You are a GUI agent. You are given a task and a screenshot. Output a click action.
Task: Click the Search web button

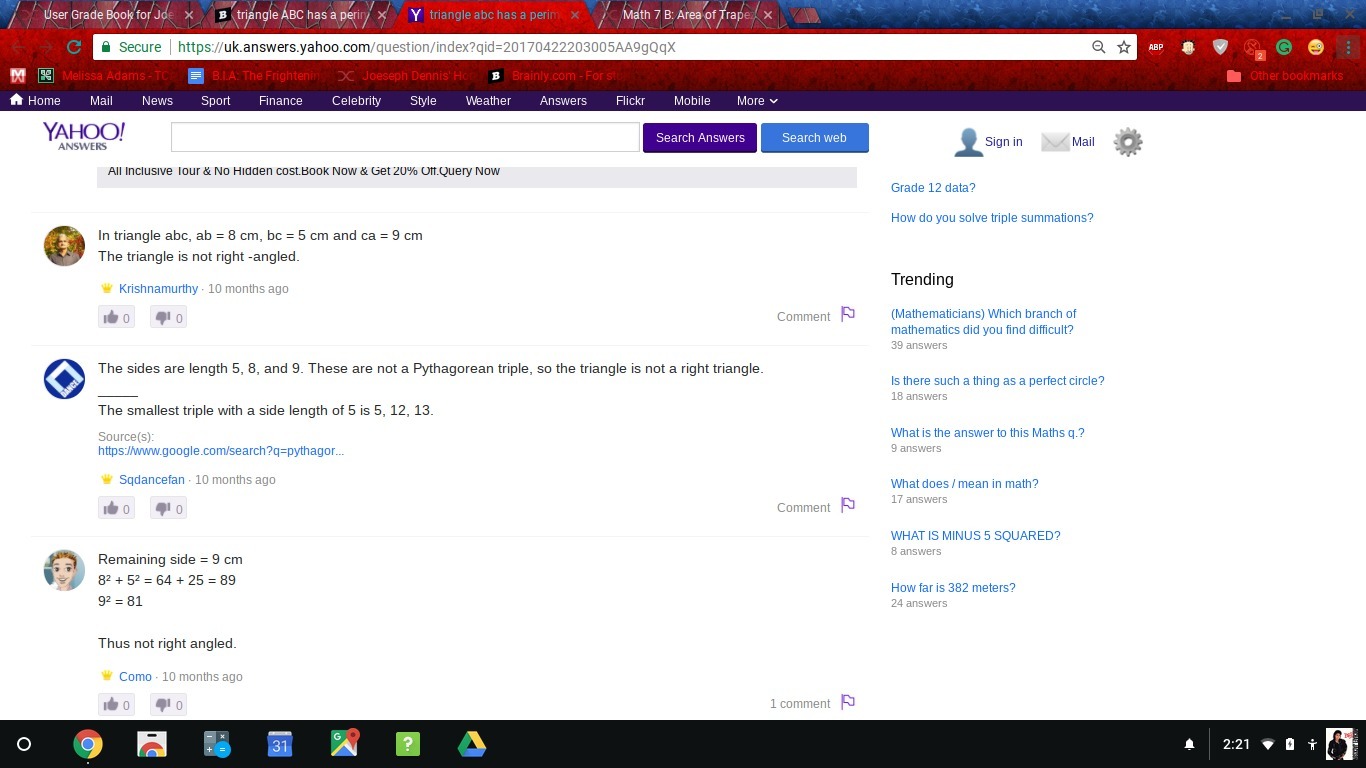click(814, 138)
